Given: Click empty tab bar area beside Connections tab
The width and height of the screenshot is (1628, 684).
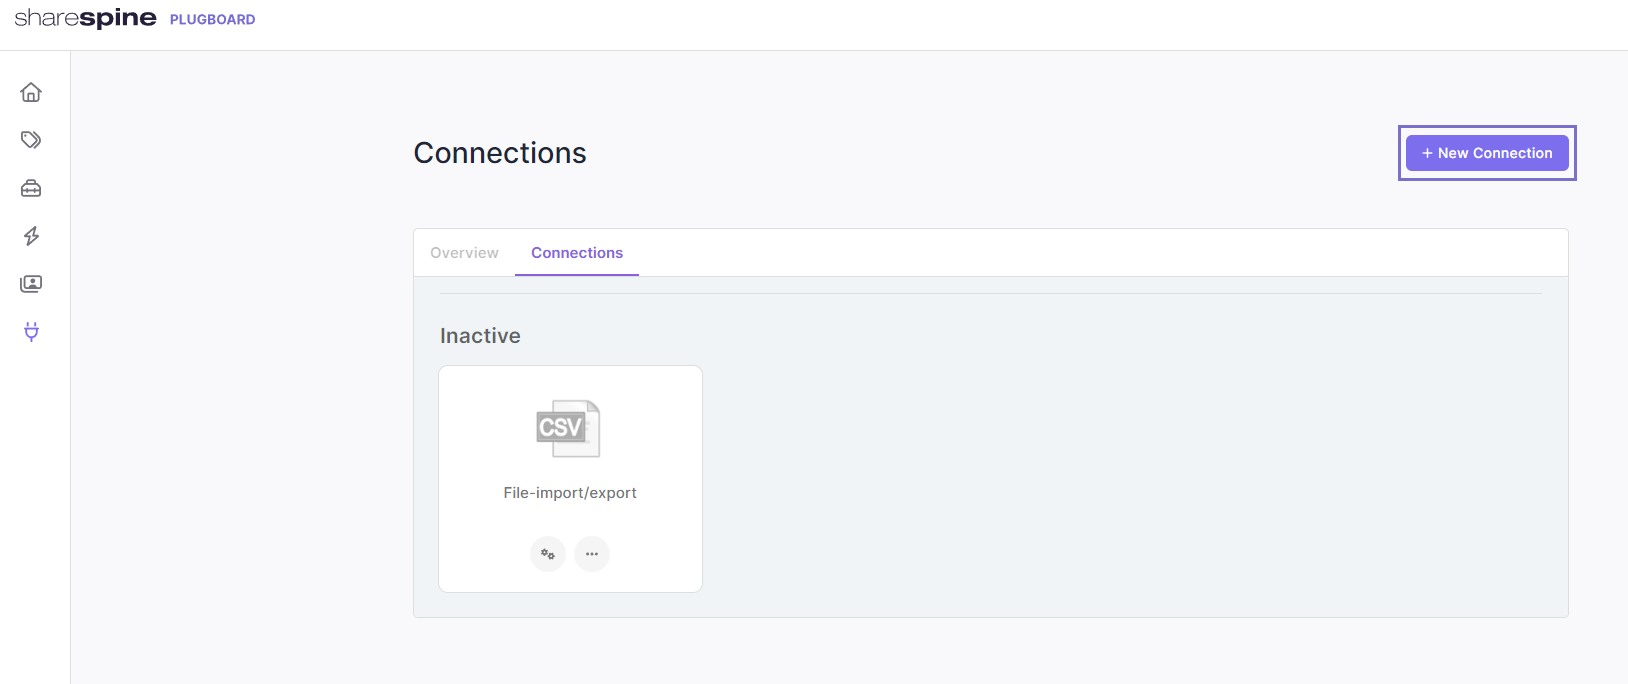Looking at the screenshot, I should [1100, 253].
